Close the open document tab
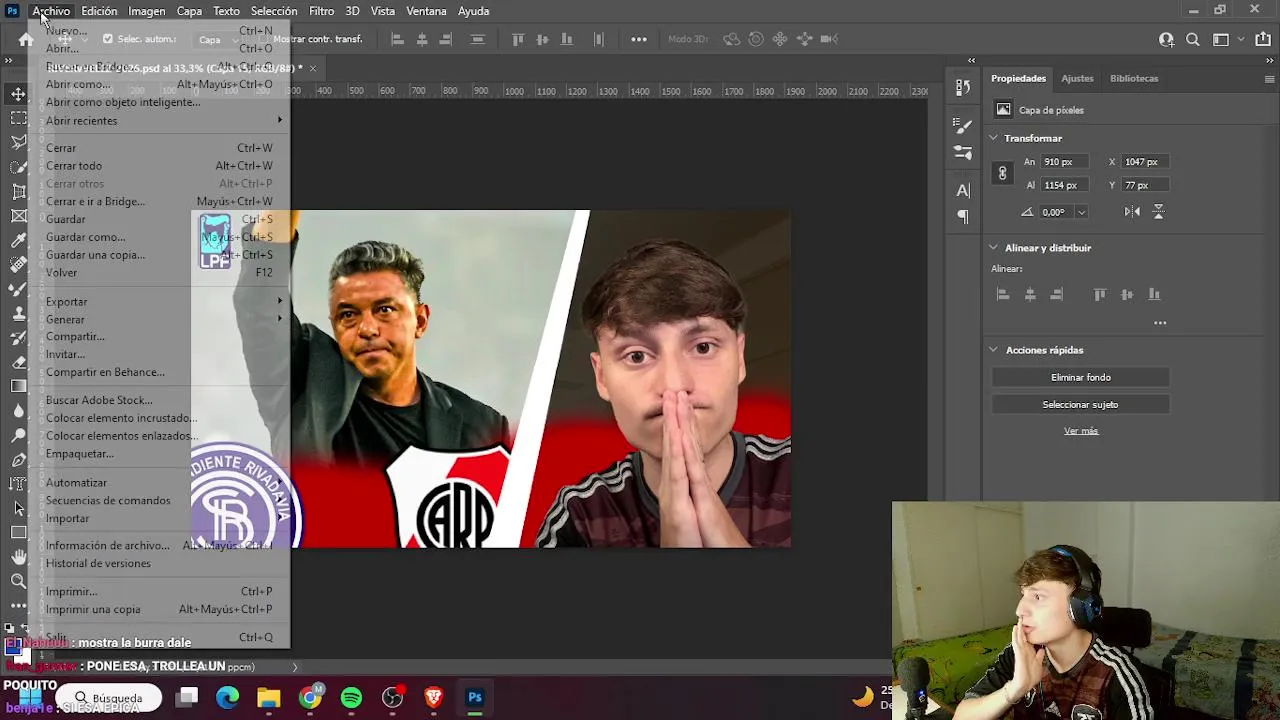The width and height of the screenshot is (1280, 720). (313, 68)
